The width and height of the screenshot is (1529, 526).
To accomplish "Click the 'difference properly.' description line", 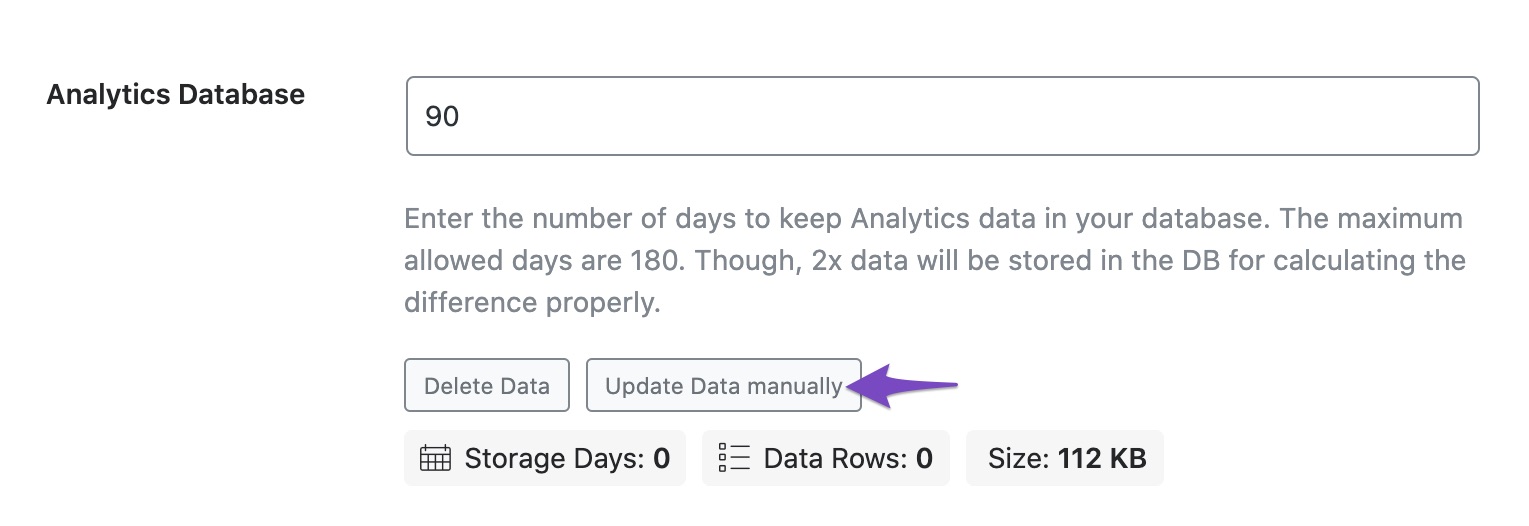I will tap(532, 304).
